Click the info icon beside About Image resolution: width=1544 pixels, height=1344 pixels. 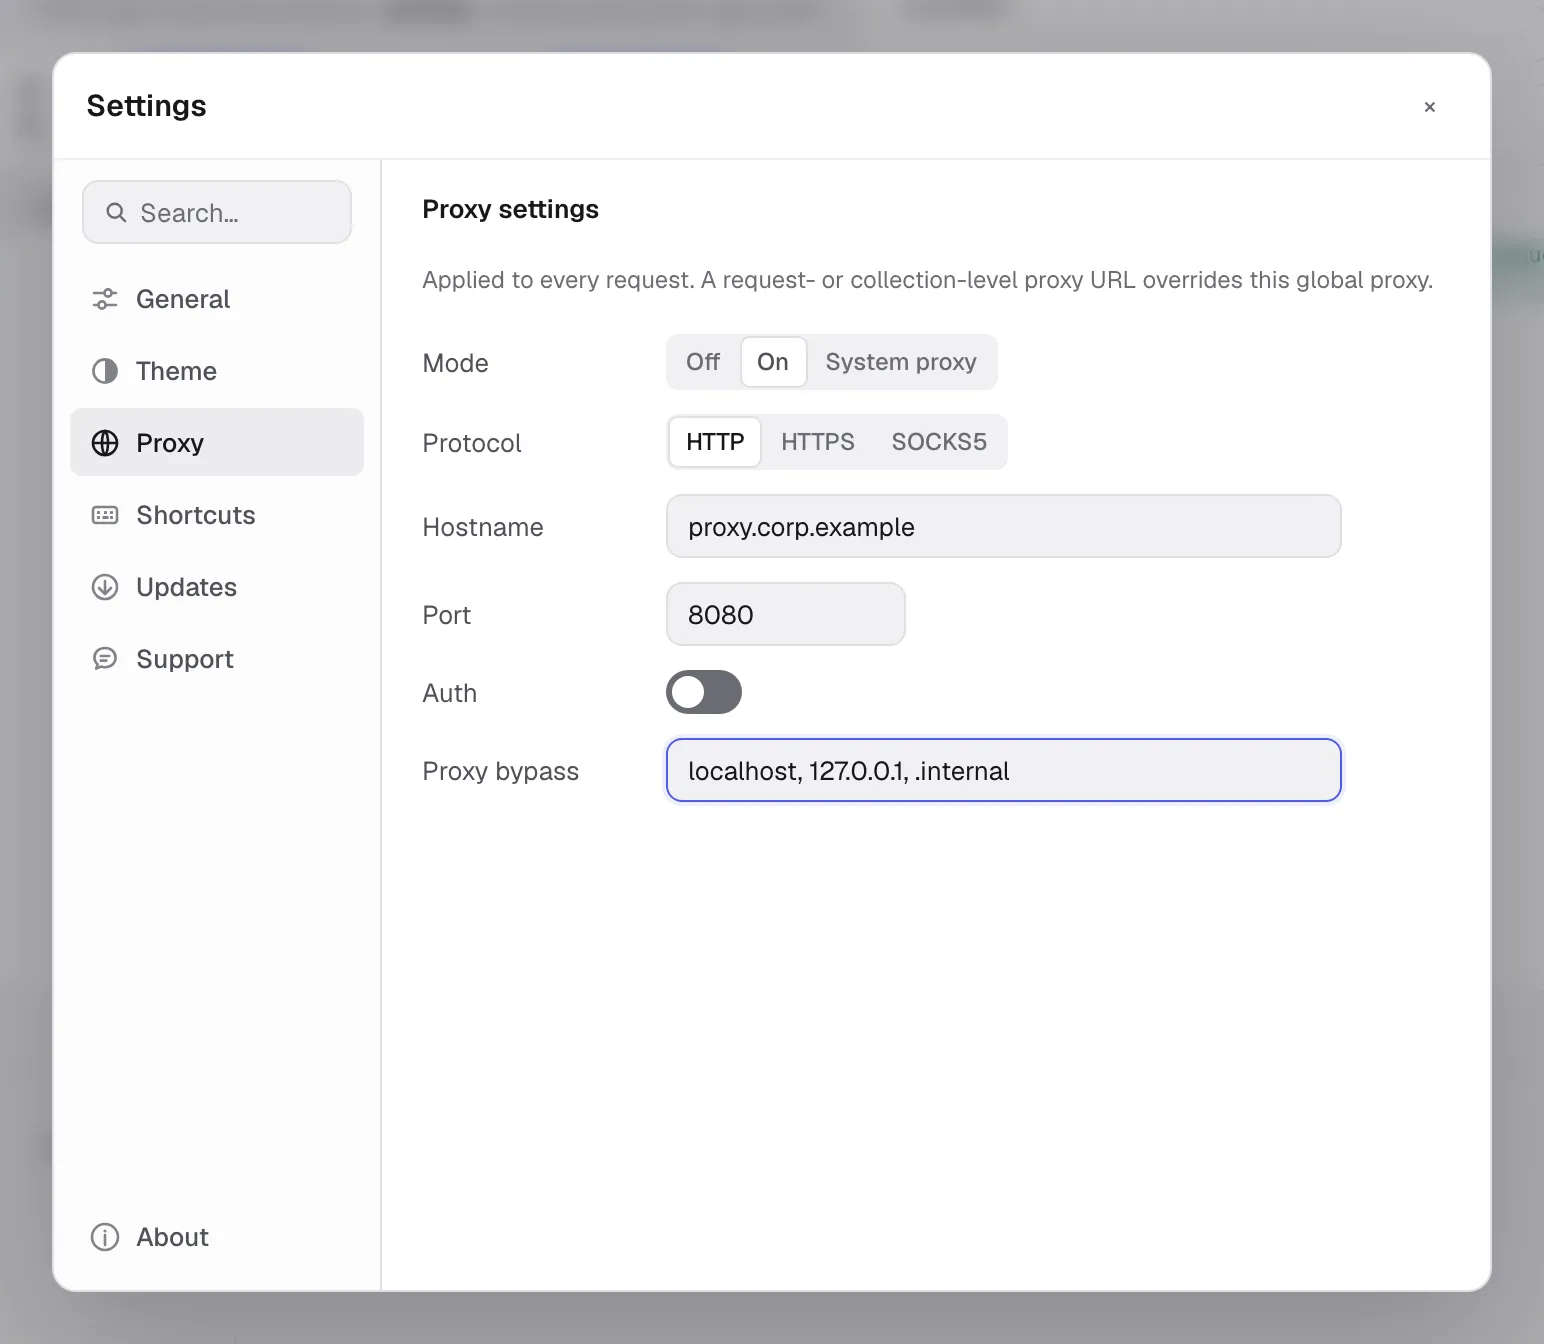tap(105, 1237)
